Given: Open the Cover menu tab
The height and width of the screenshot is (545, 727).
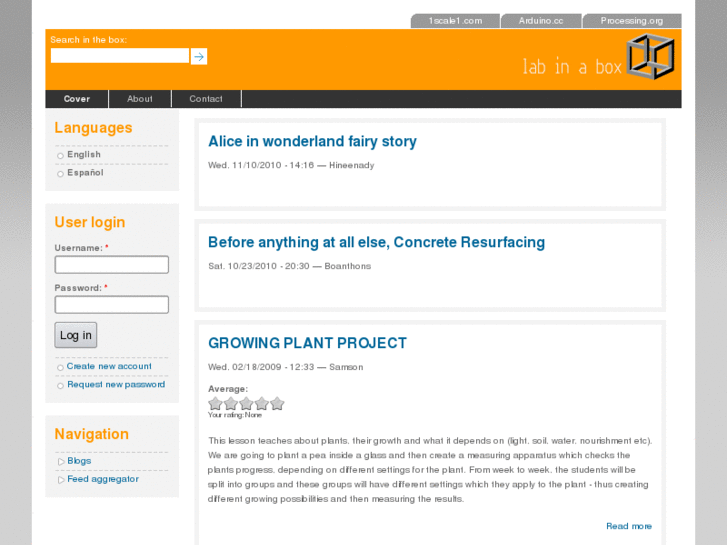Looking at the screenshot, I should pyautogui.click(x=77, y=99).
